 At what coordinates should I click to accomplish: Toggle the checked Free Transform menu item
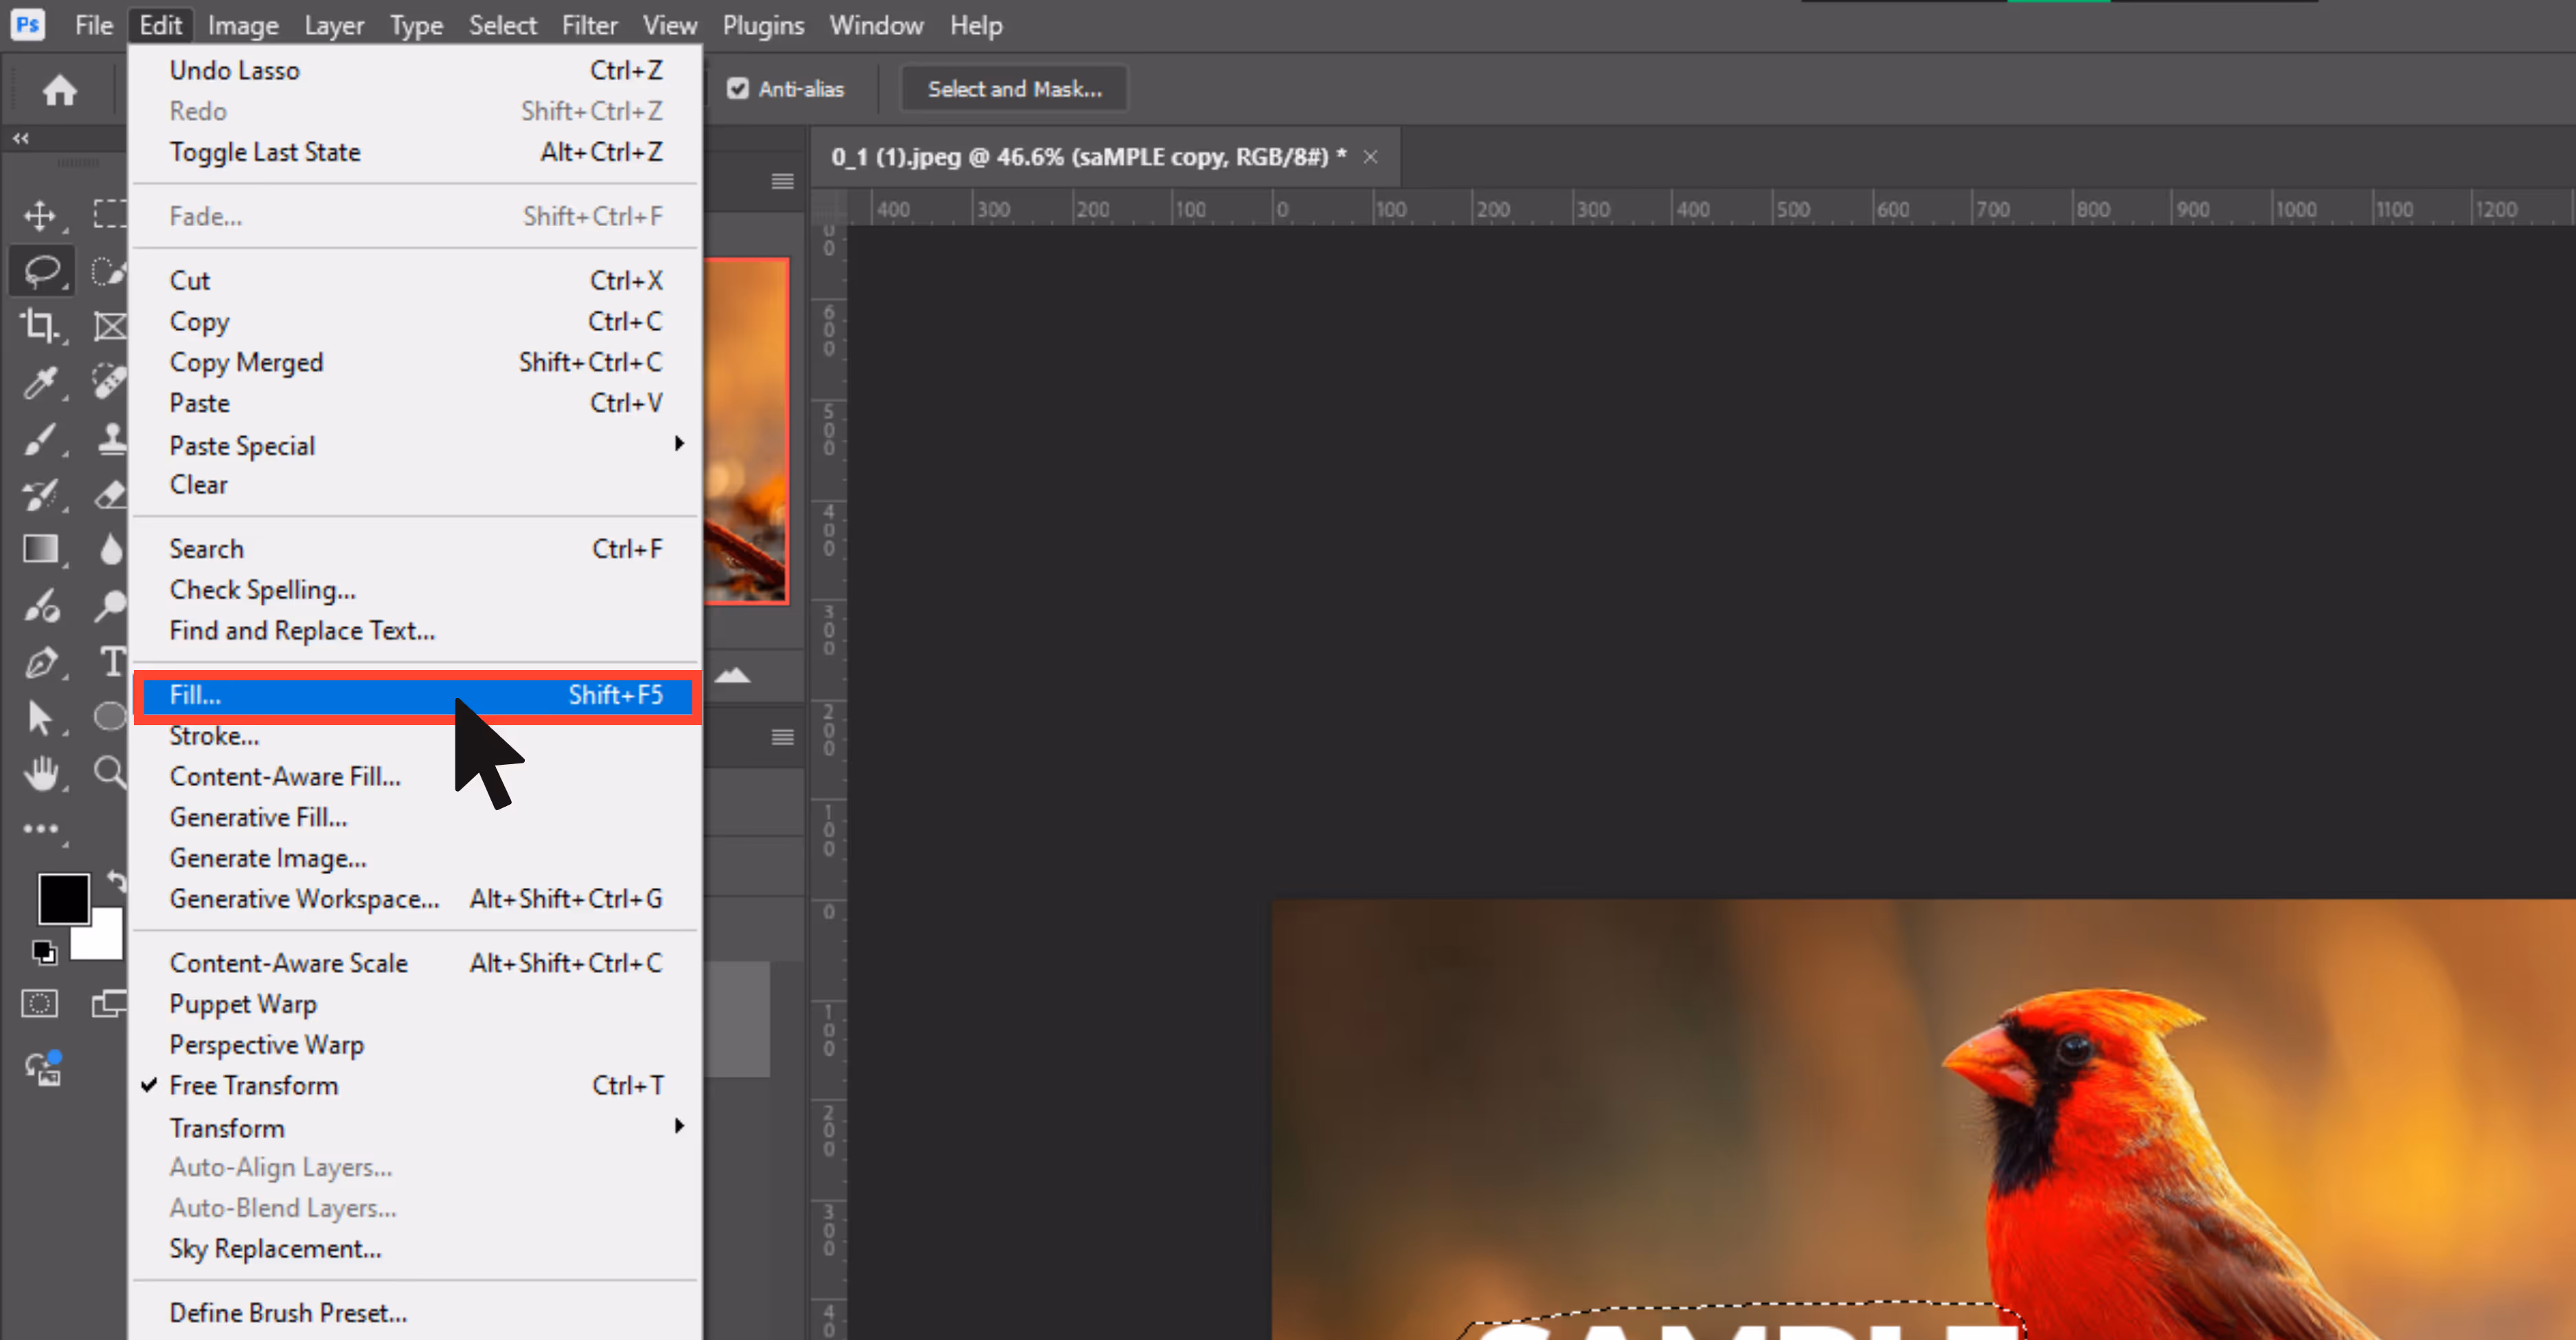click(416, 1085)
